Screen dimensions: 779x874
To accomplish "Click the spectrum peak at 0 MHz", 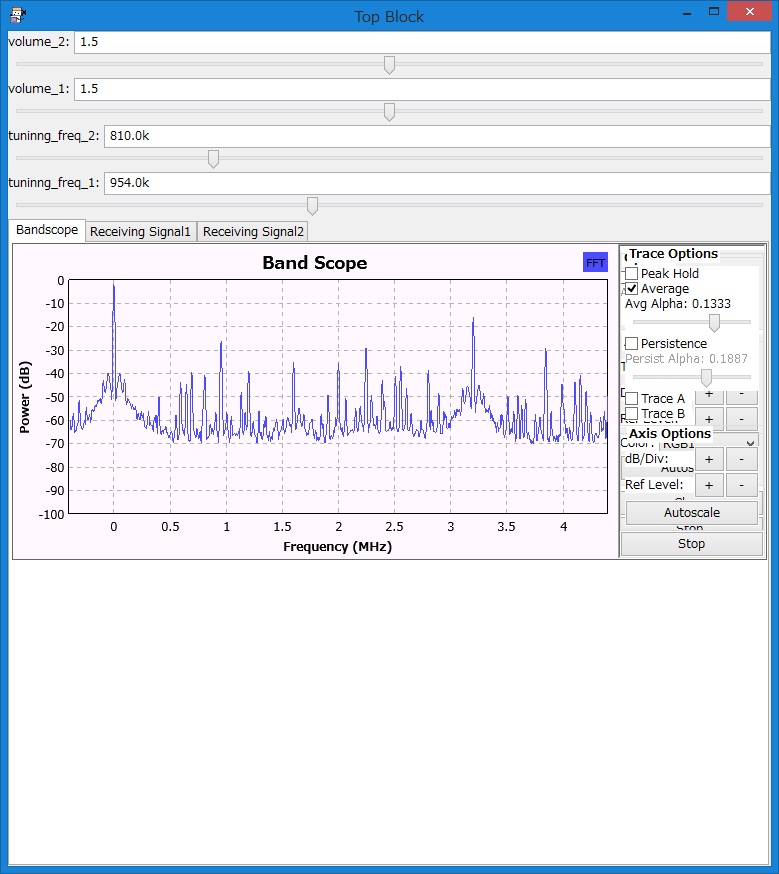I will pyautogui.click(x=114, y=285).
